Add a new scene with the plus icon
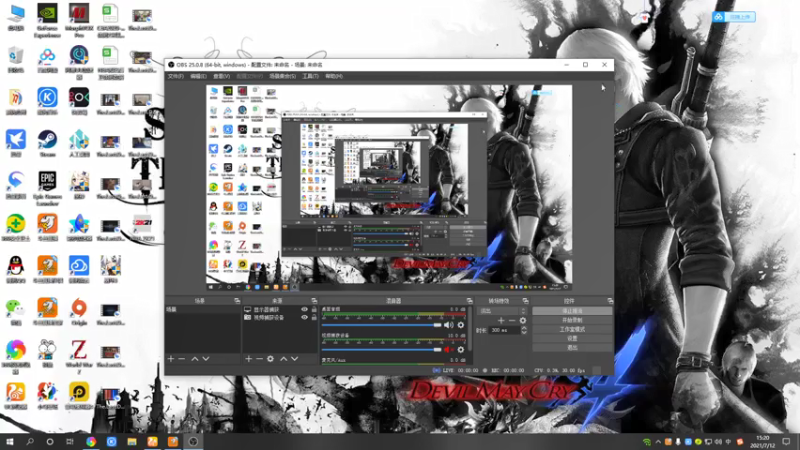 coord(171,359)
